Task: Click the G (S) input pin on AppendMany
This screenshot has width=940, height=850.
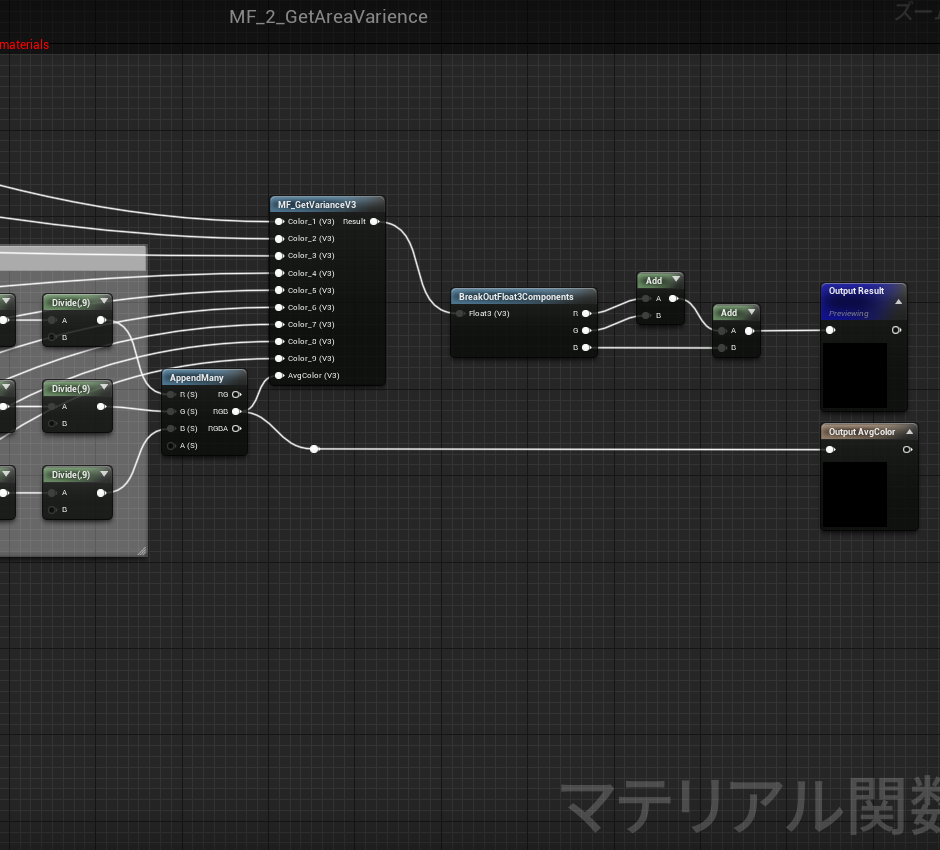Action: [171, 412]
